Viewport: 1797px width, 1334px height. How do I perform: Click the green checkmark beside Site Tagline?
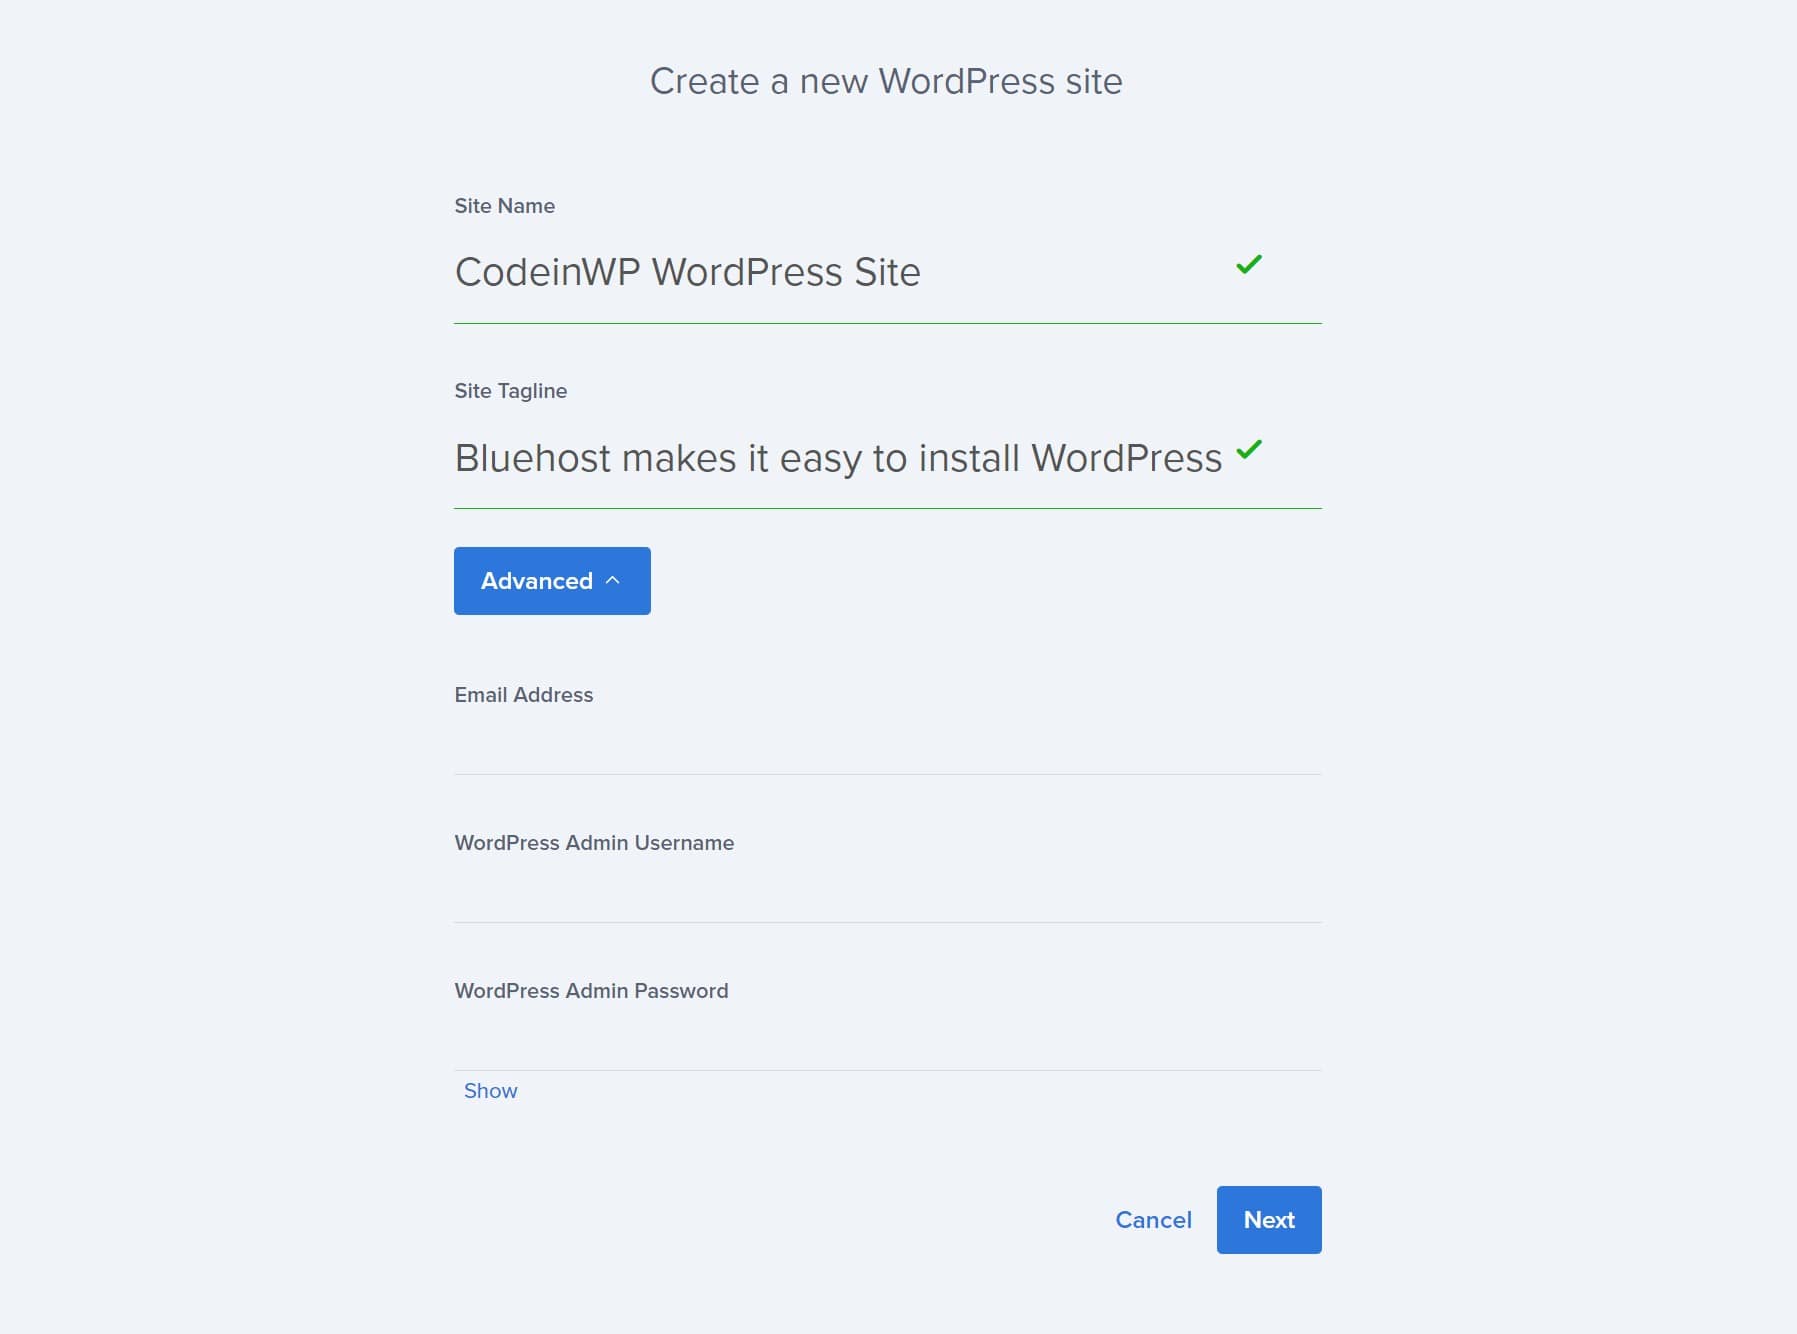coord(1248,451)
